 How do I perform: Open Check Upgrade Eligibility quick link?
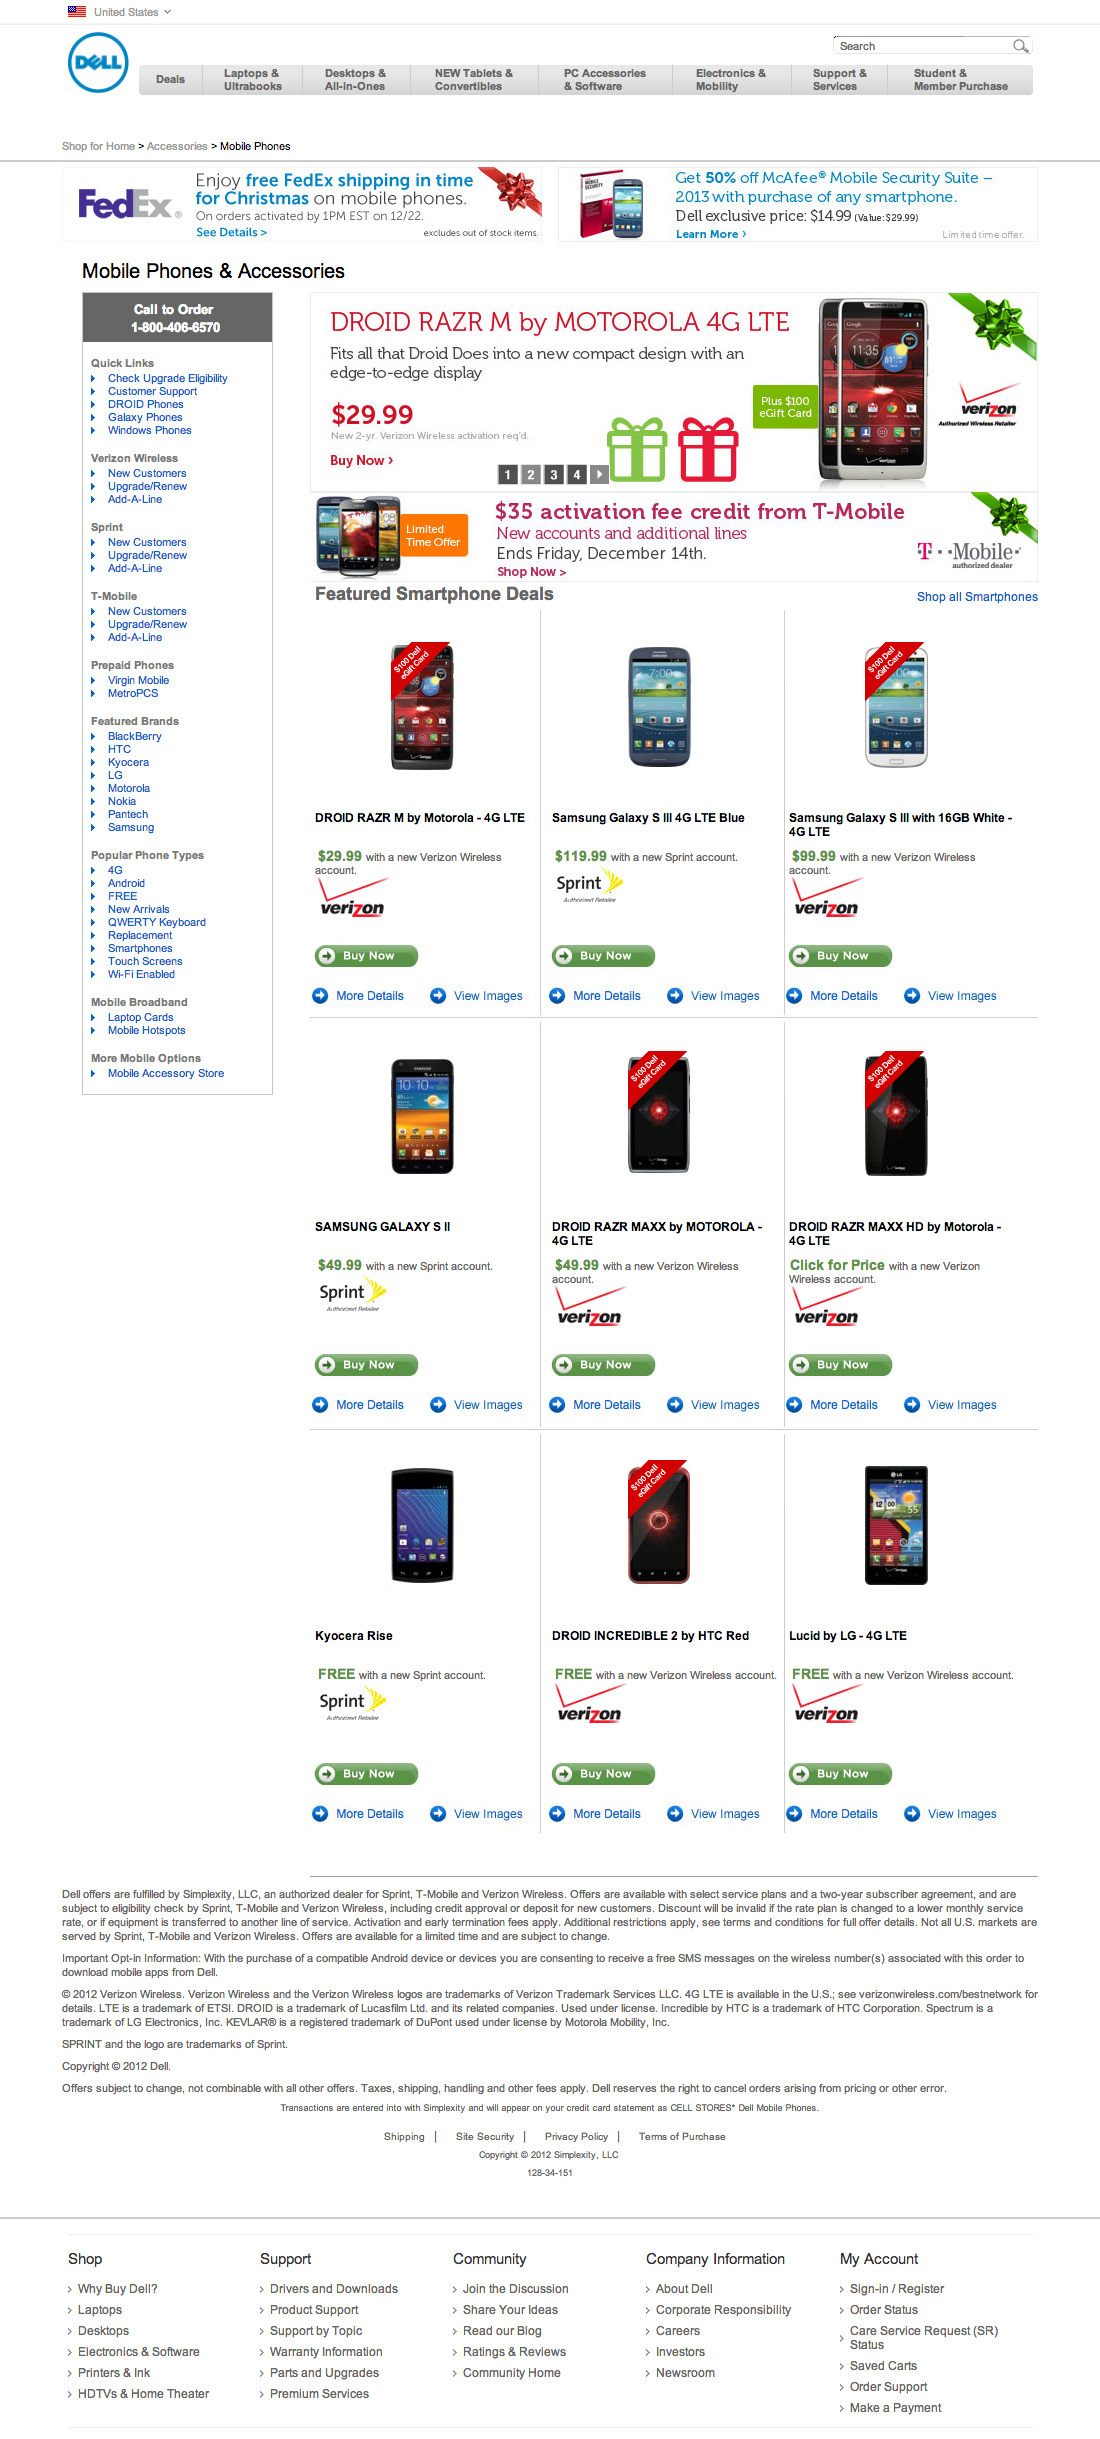coord(167,379)
